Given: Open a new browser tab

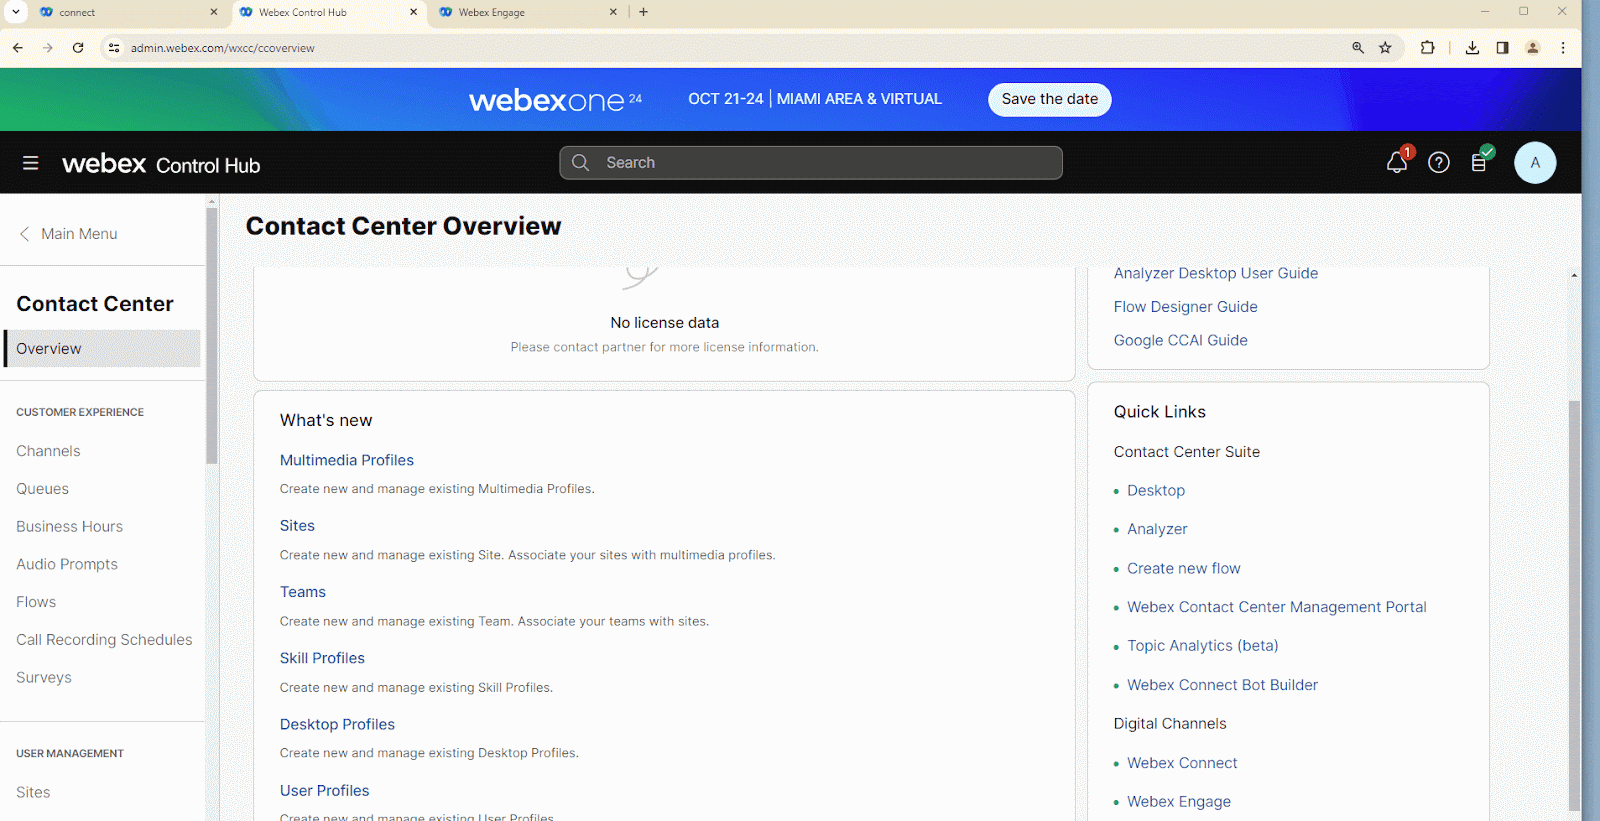Looking at the screenshot, I should (643, 12).
